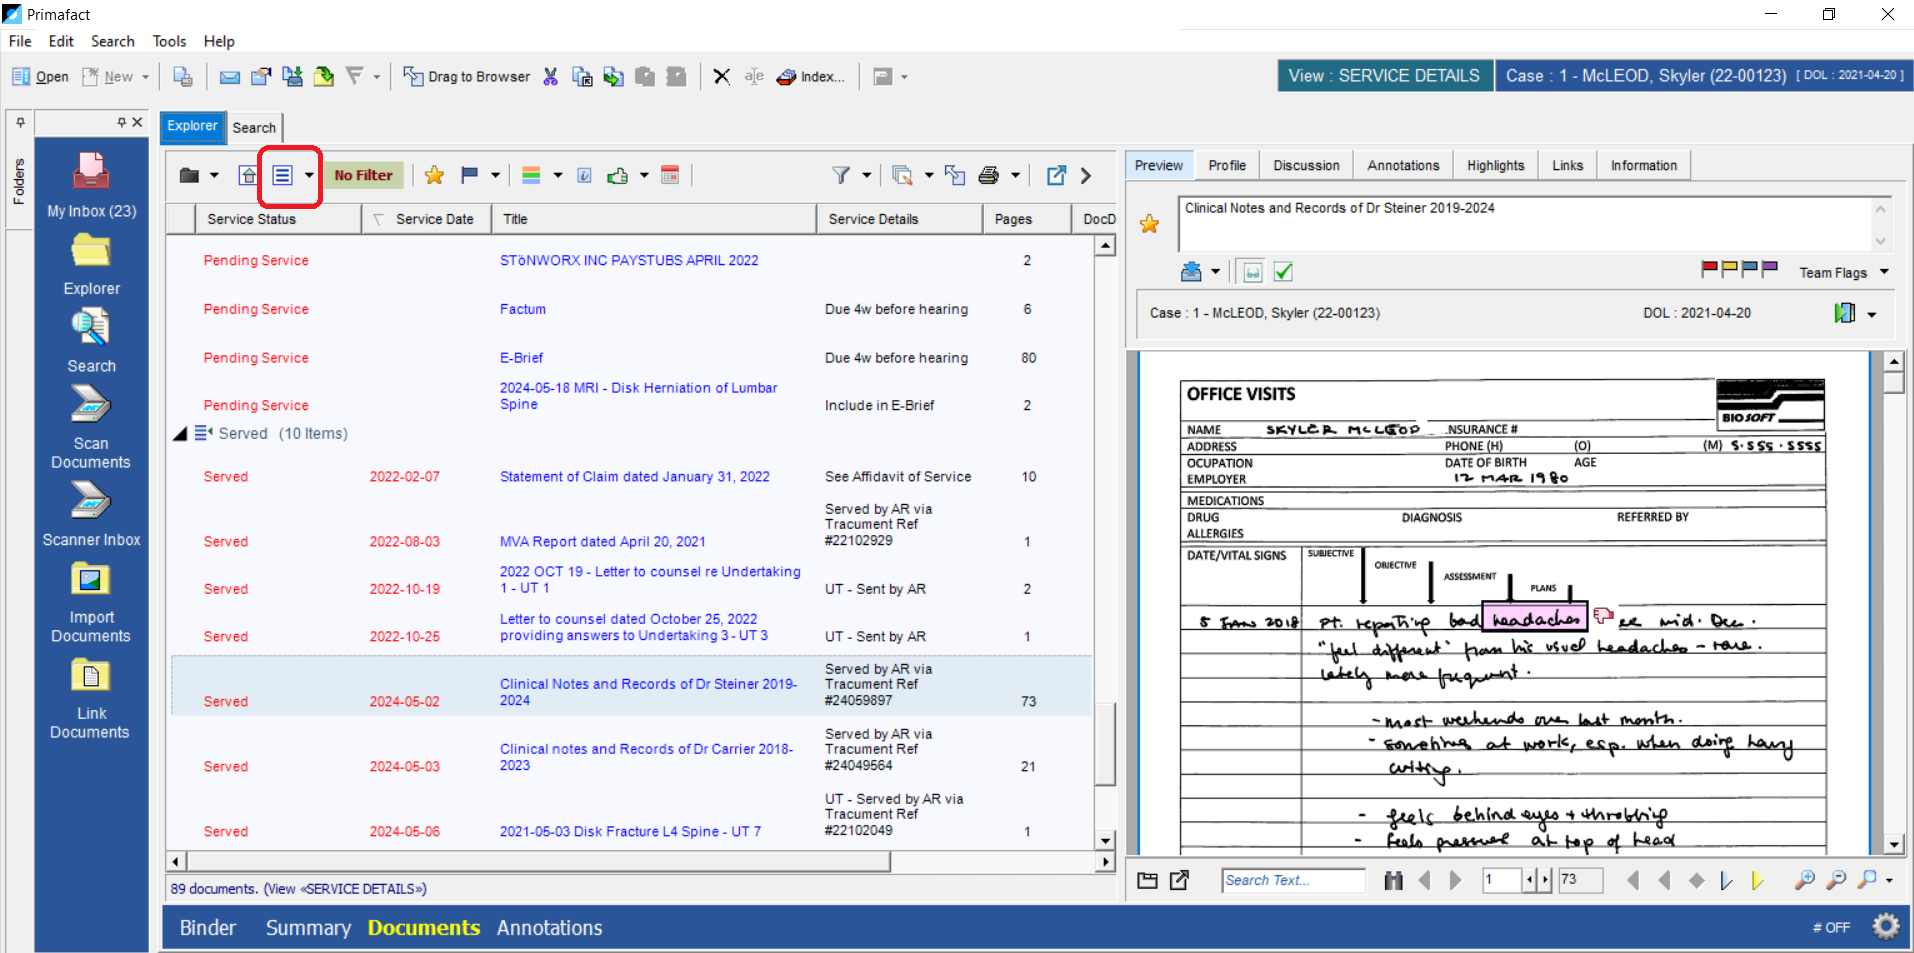Click the yellow star favorites icon in the Explorer toolbar
The width and height of the screenshot is (1914, 953).
(434, 176)
